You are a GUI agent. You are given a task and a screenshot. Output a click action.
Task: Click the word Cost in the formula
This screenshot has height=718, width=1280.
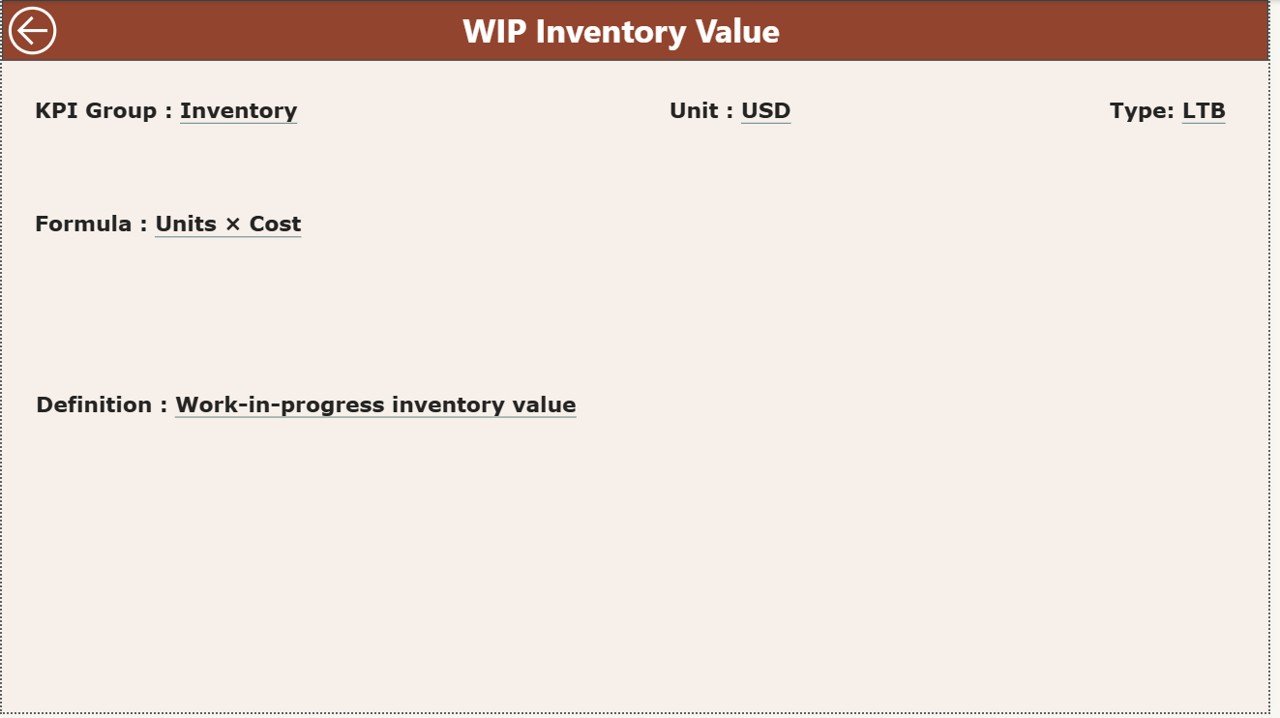275,224
